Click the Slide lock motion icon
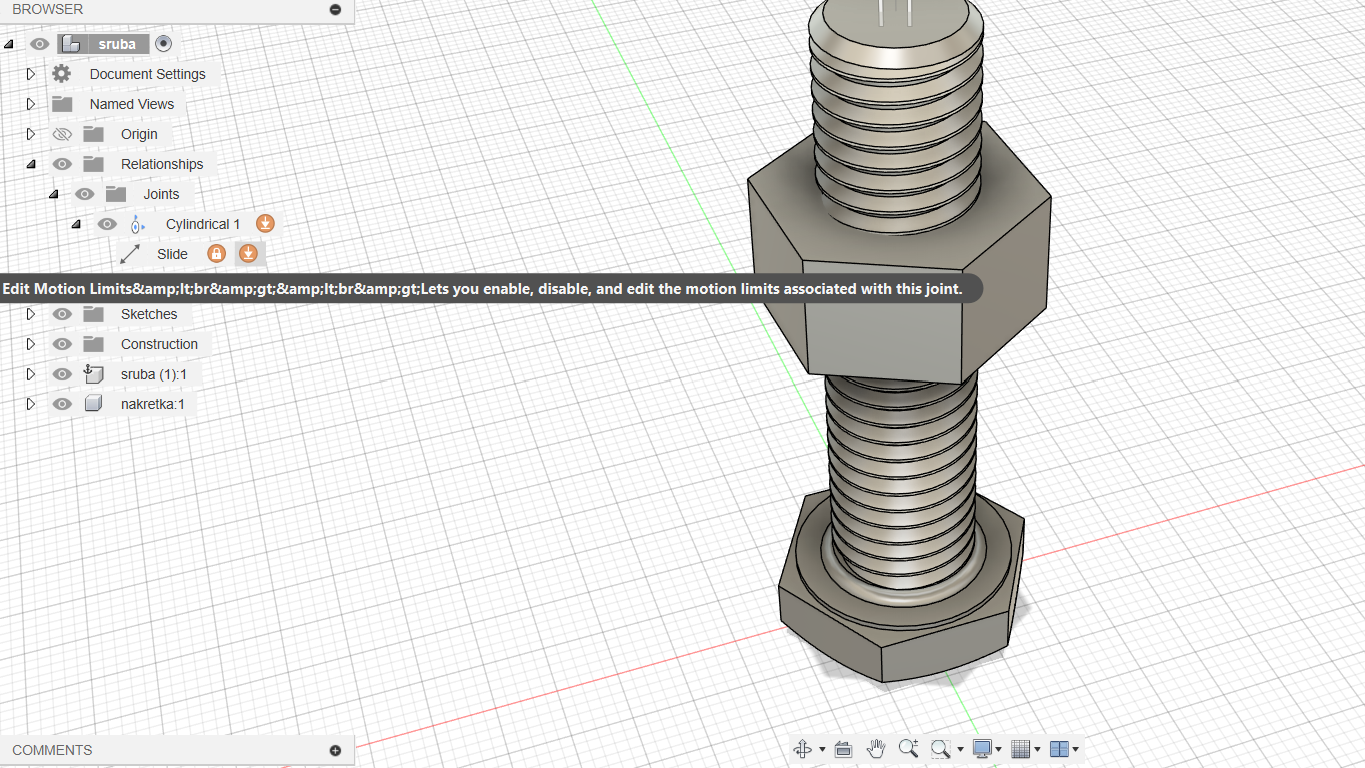 216,254
